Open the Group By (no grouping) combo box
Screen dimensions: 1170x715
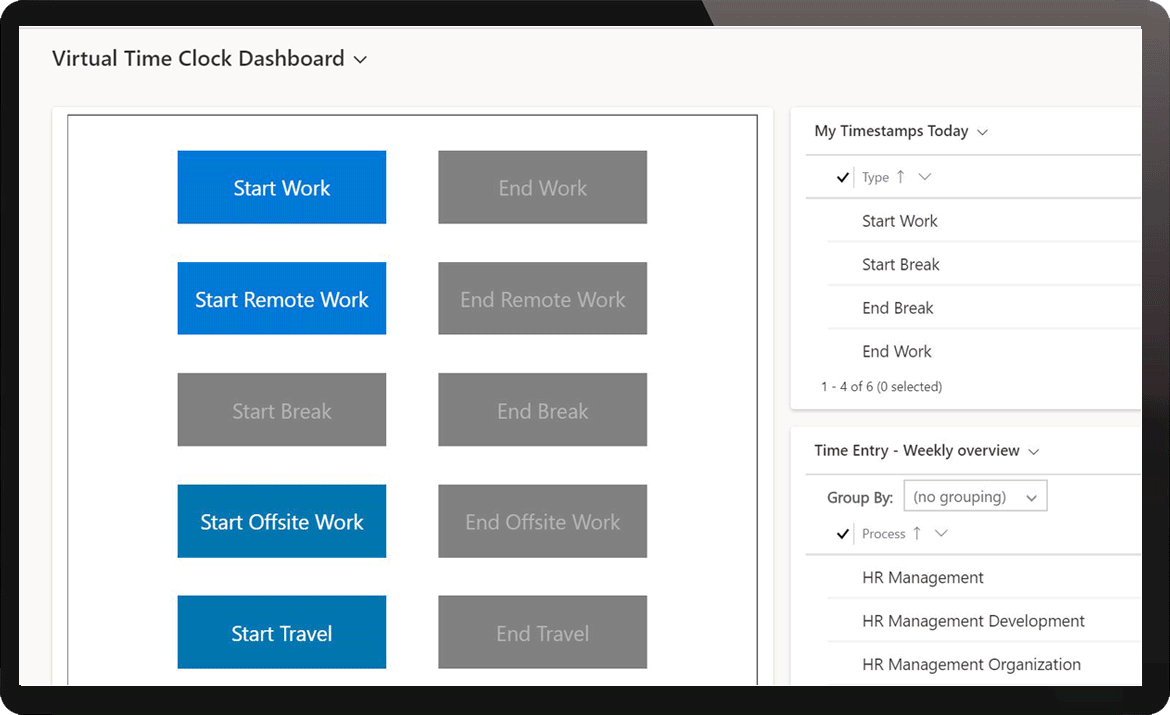point(975,495)
